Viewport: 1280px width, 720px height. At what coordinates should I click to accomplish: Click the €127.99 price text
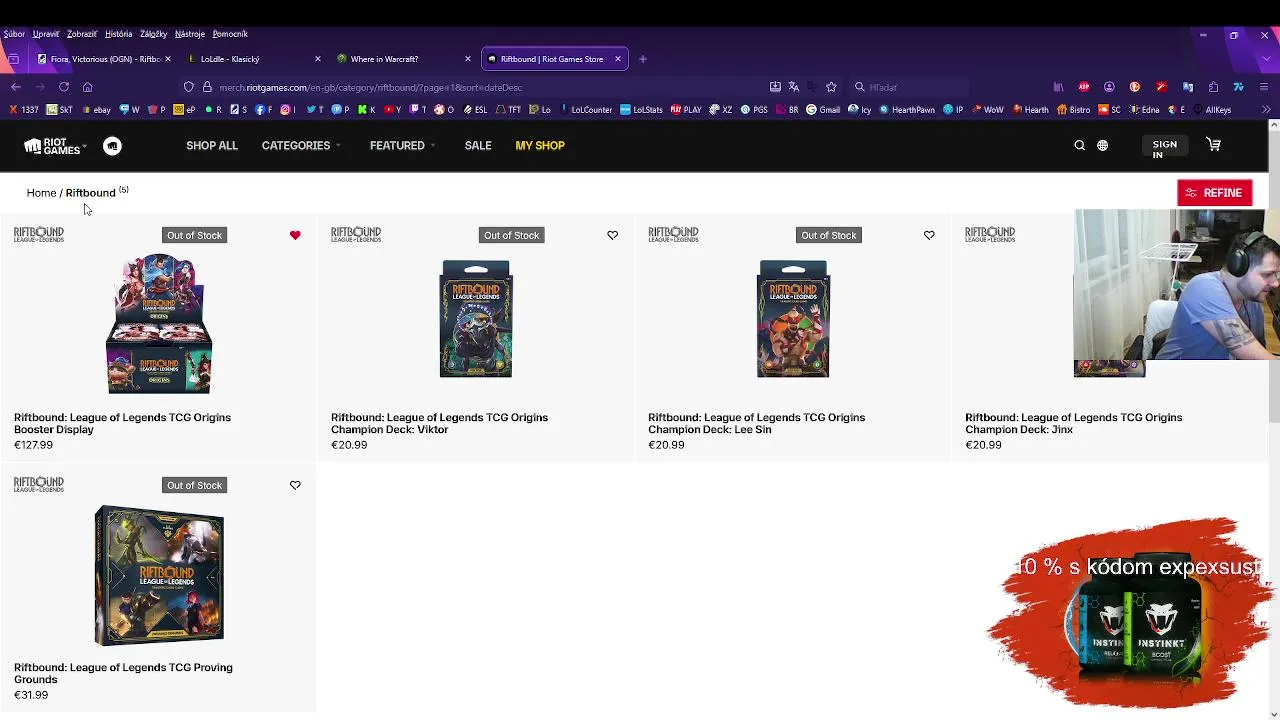33,445
